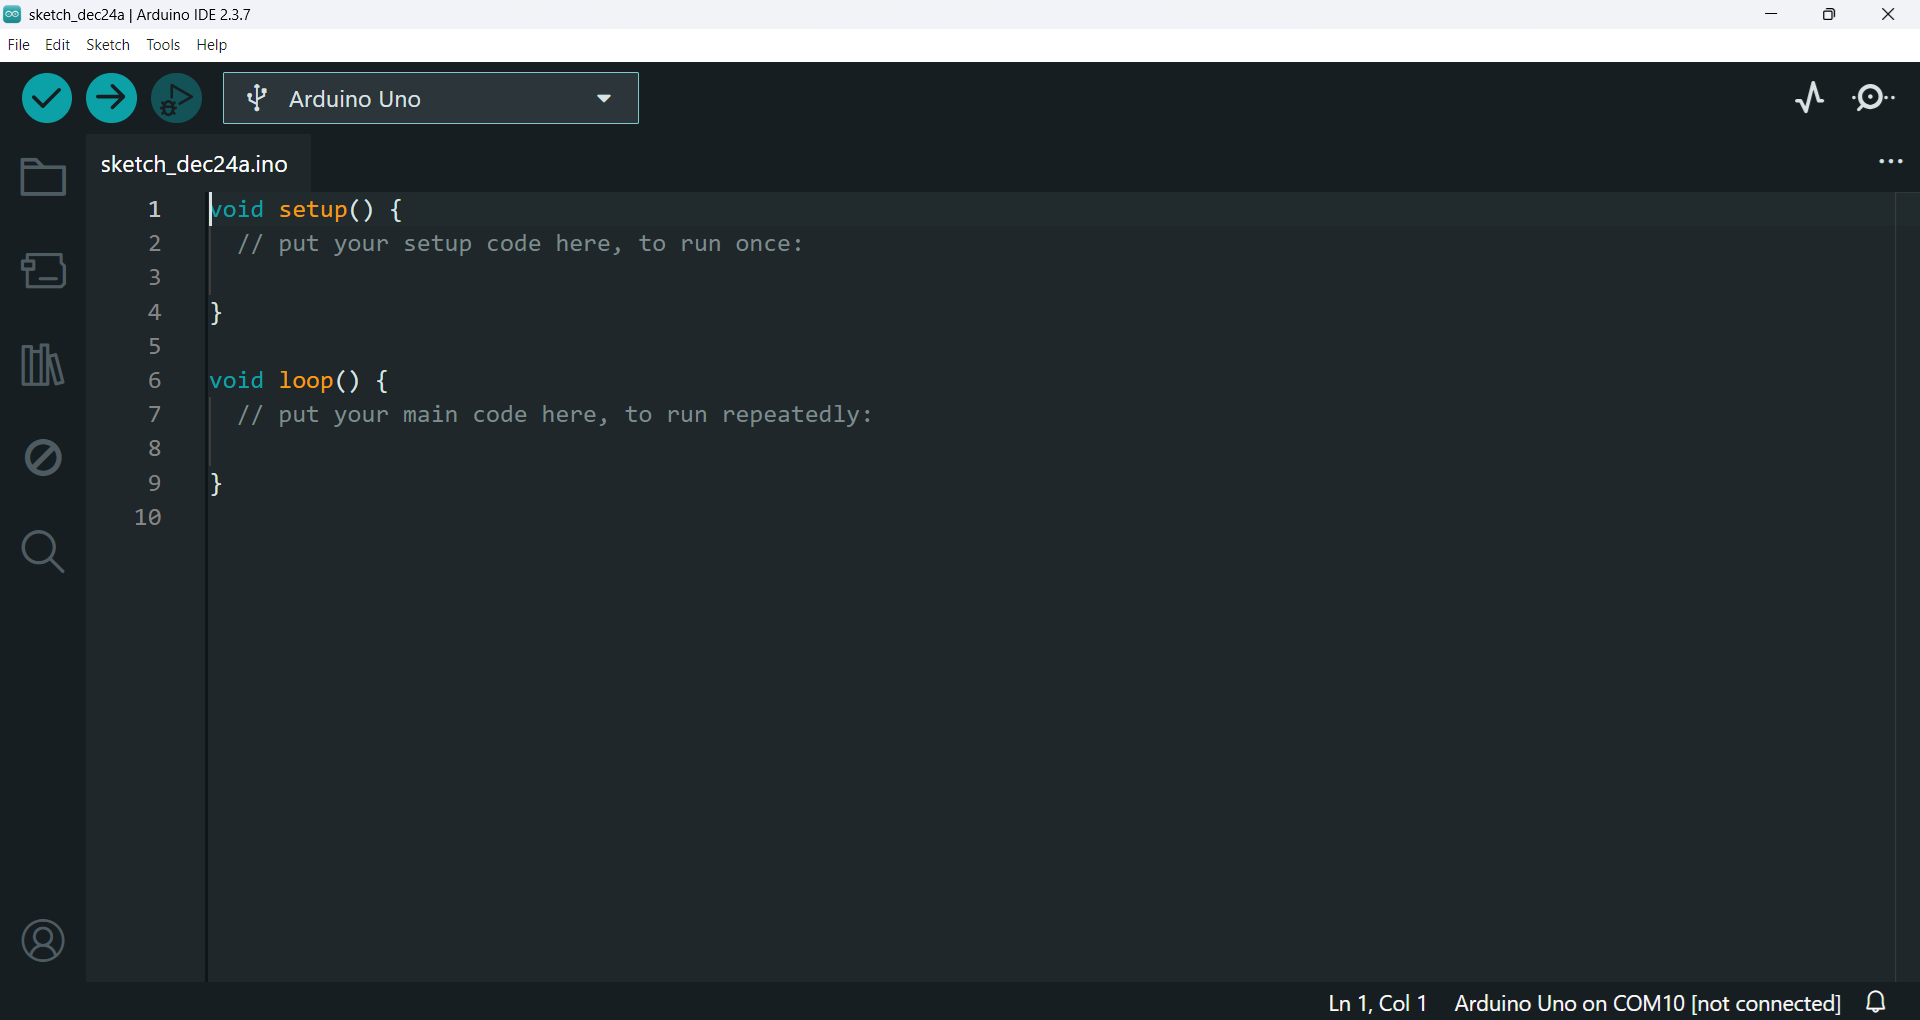Click line number 10 in the gutter
This screenshot has width=1920, height=1020.
tap(148, 517)
